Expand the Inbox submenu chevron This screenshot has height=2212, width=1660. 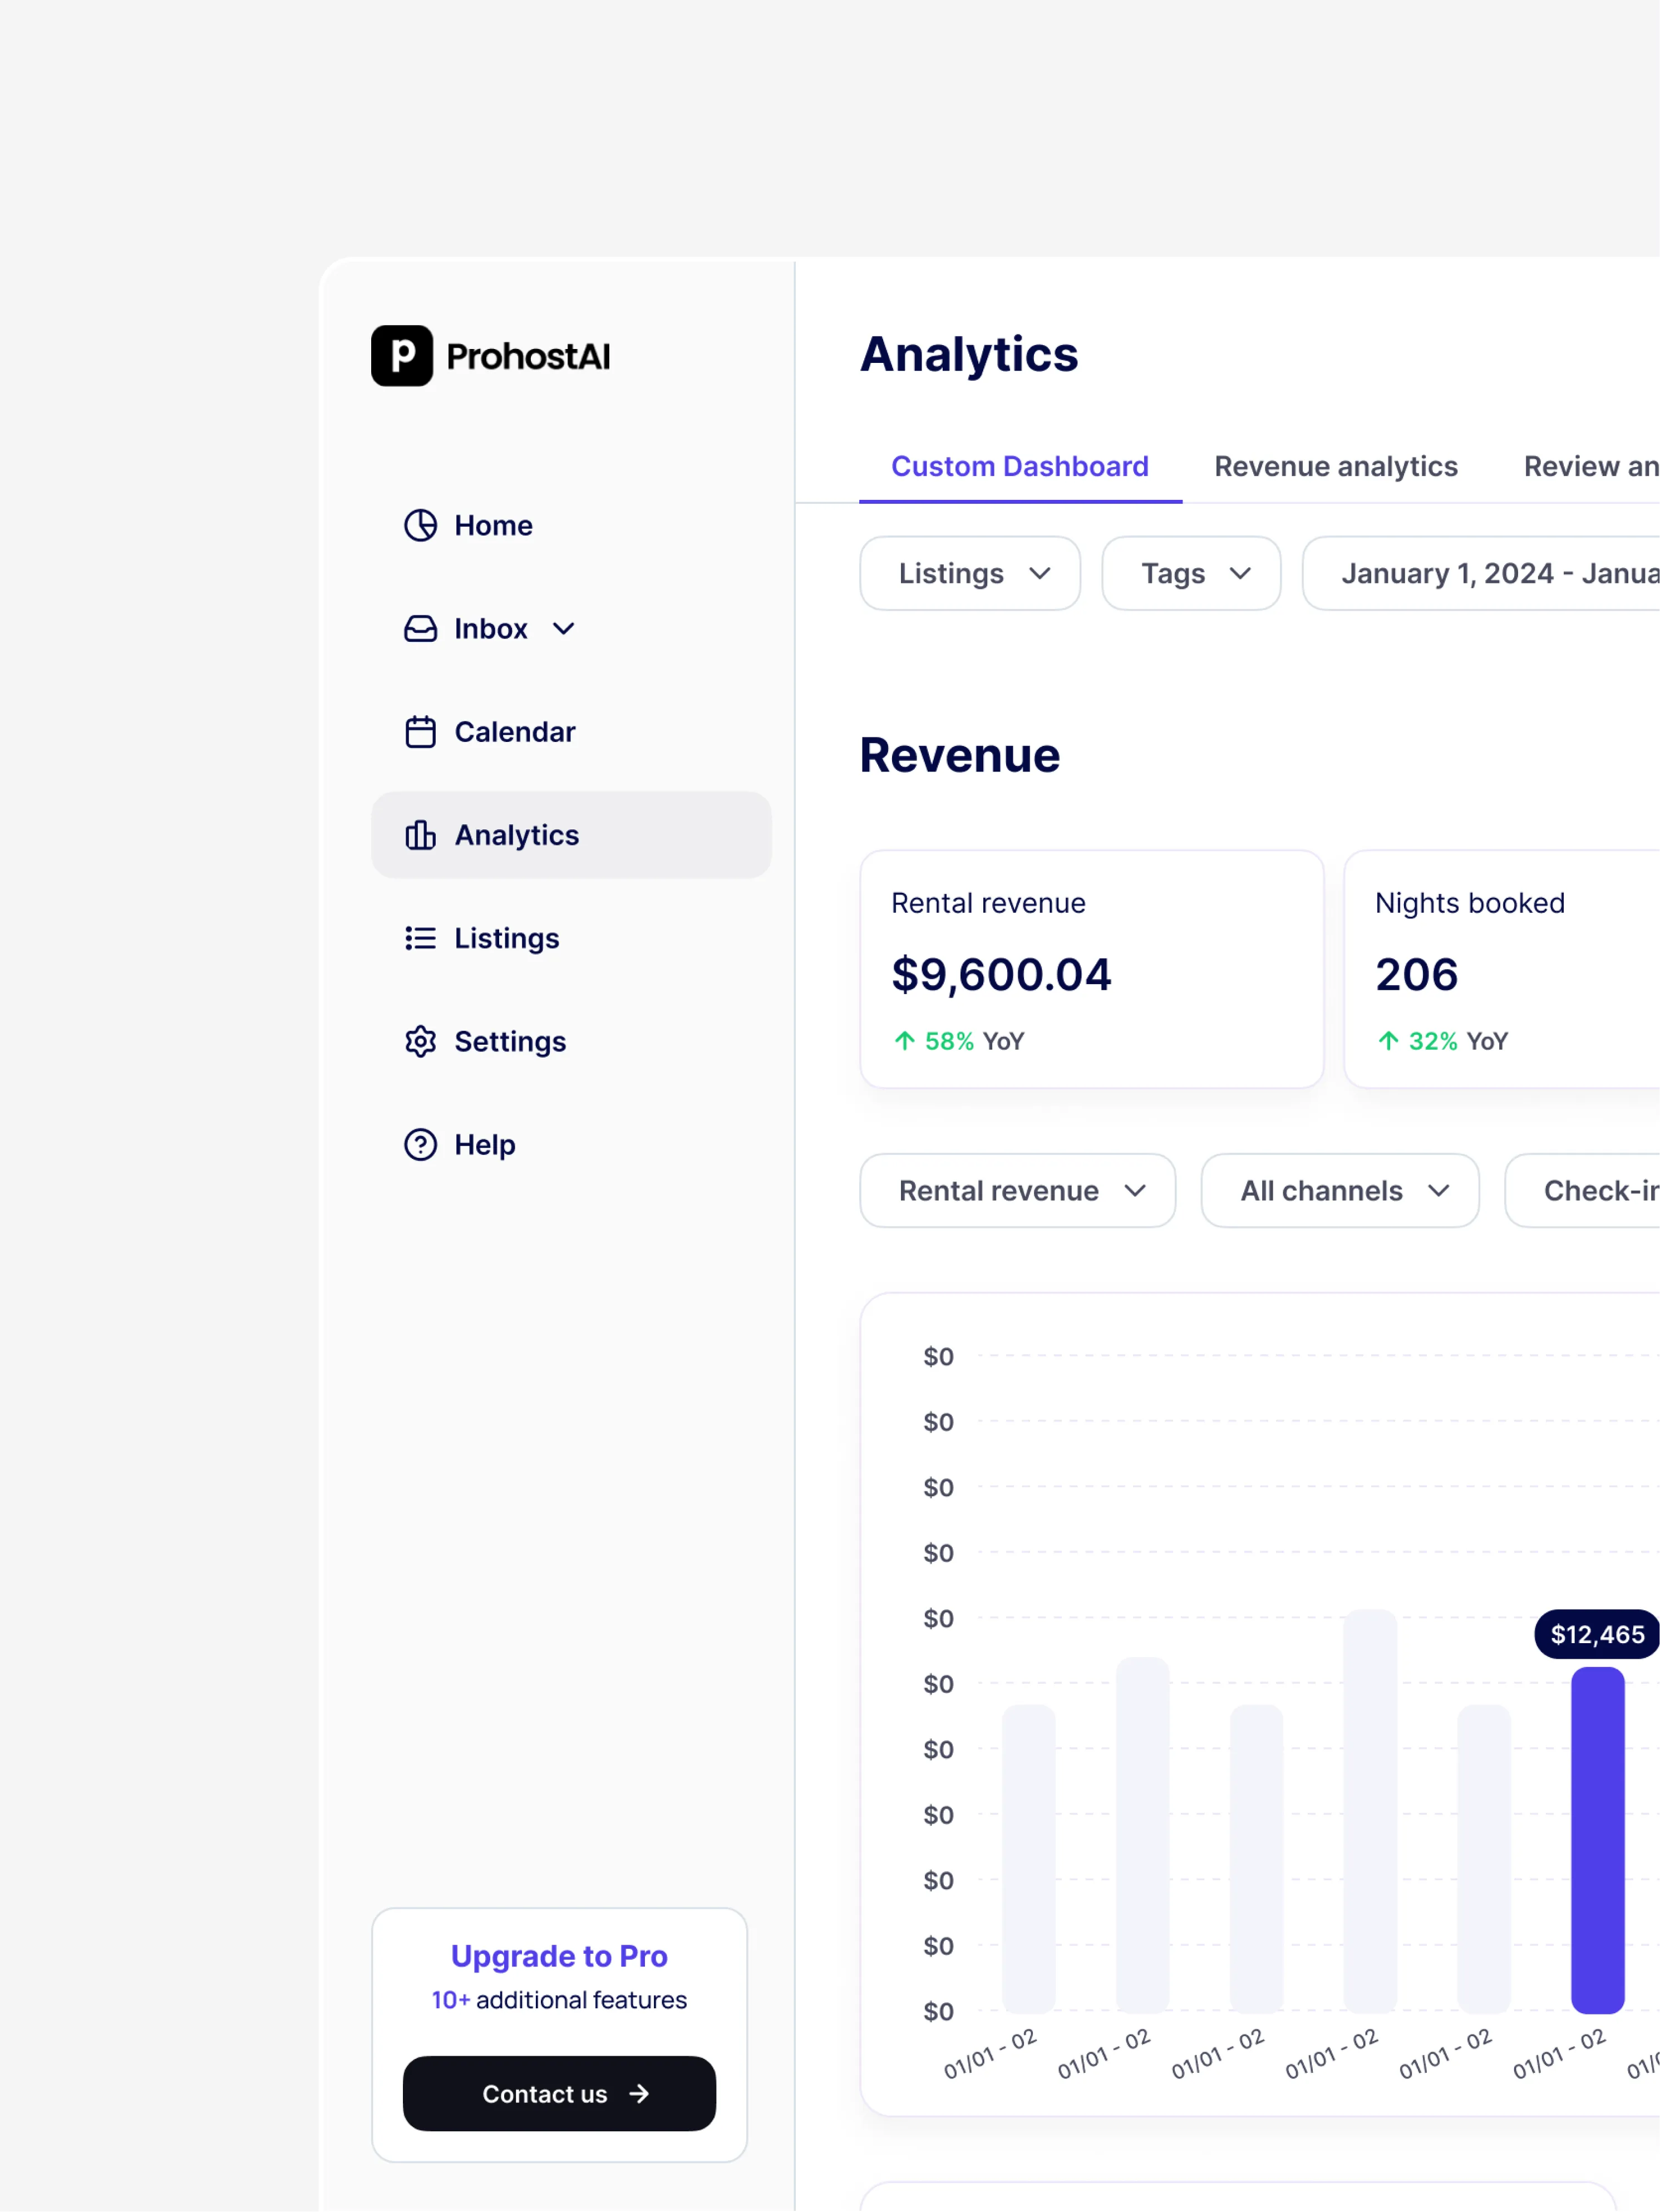(x=564, y=629)
